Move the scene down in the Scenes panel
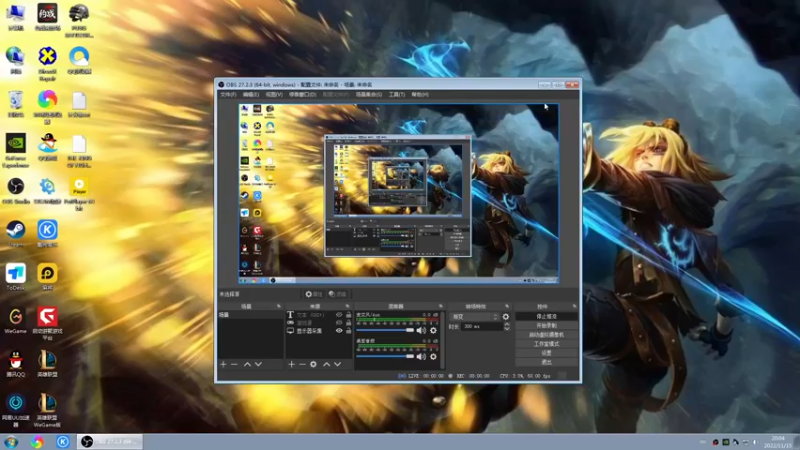 click(x=258, y=364)
